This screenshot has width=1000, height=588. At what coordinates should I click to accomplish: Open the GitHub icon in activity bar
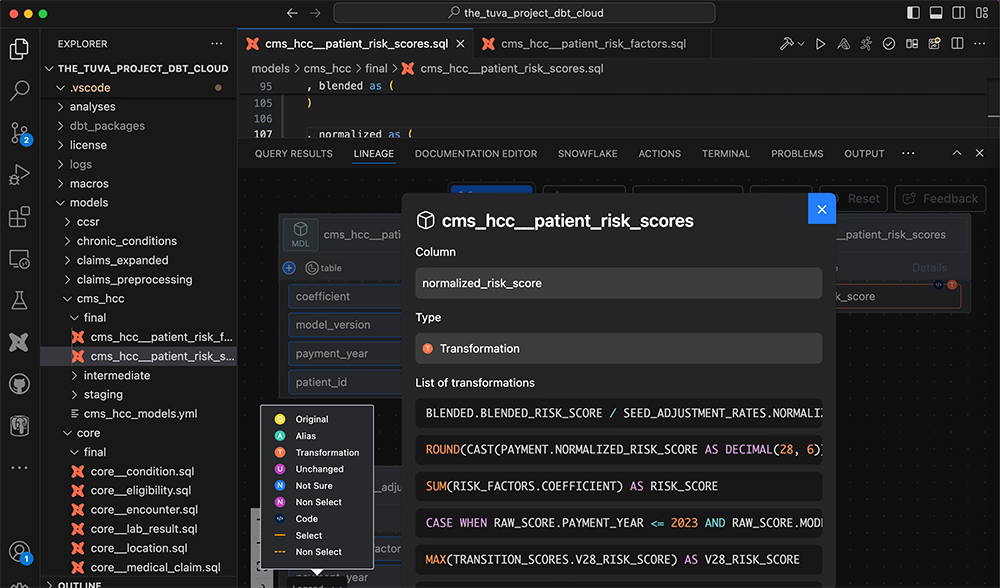[x=19, y=385]
